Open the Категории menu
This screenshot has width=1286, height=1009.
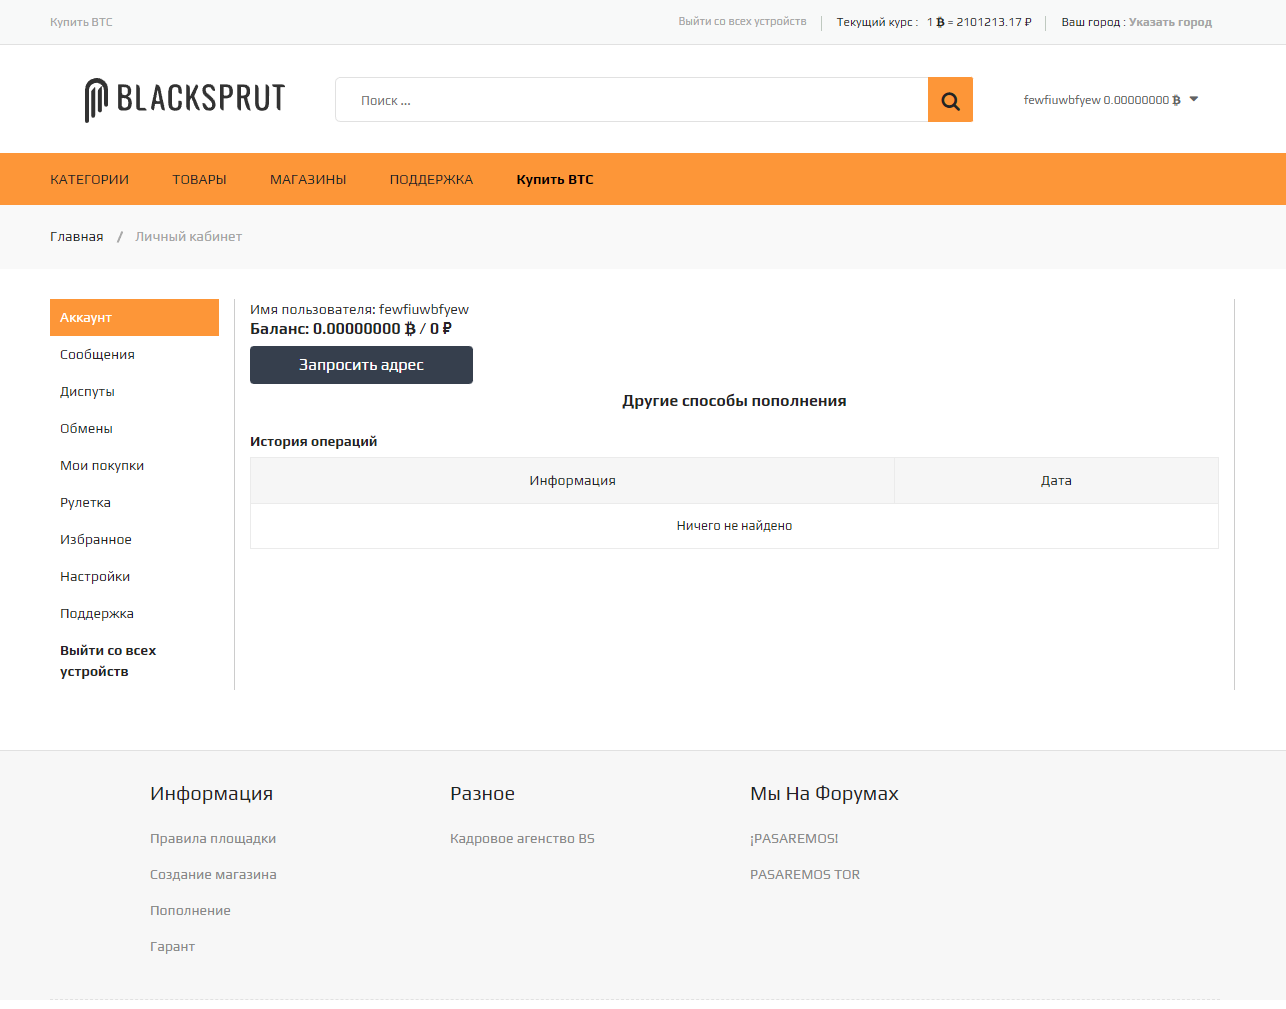89,180
